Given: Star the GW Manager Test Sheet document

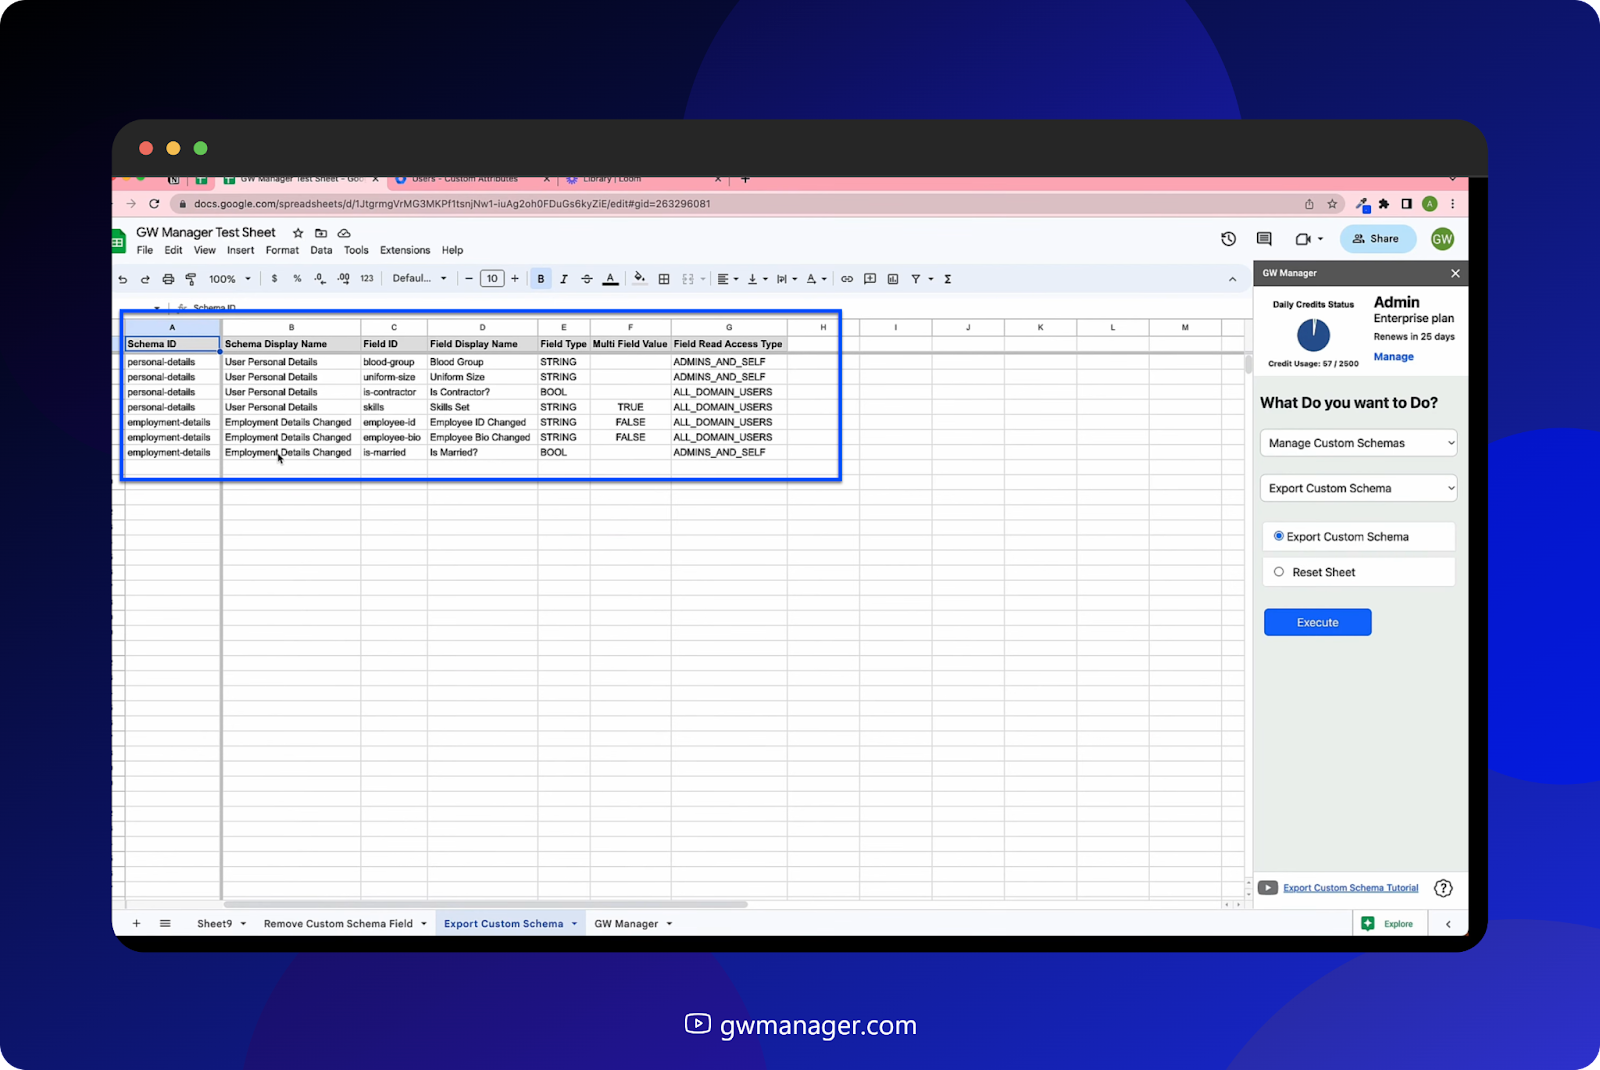Looking at the screenshot, I should click(x=298, y=233).
